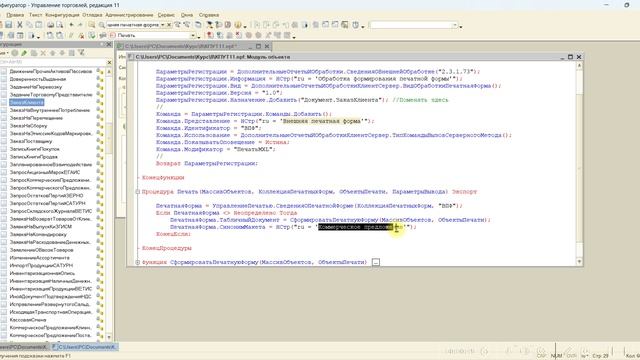Open Конфигурация menu
This screenshot has height=360, width=640.
(x=62, y=15)
